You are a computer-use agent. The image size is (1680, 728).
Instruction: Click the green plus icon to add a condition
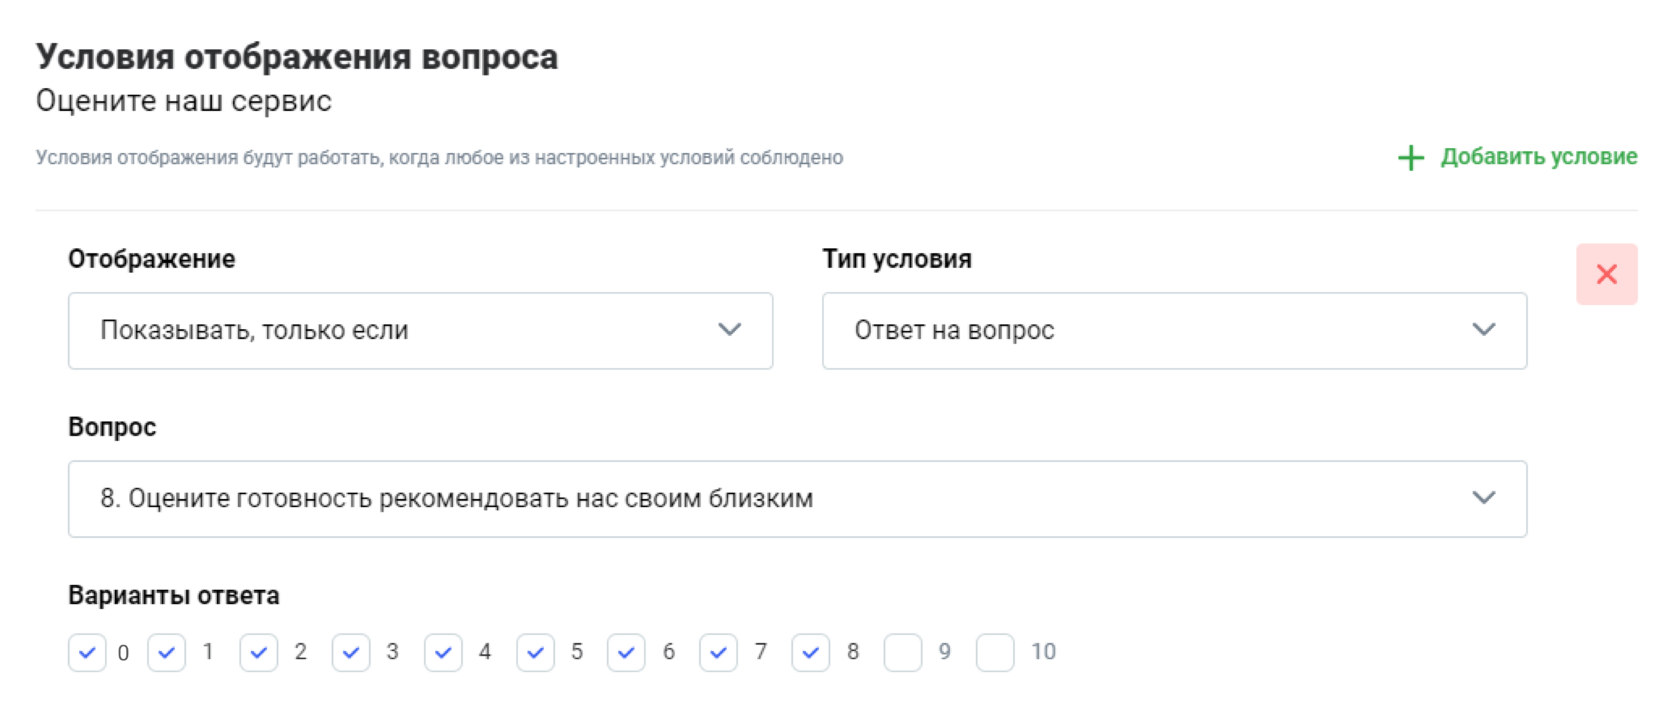(1410, 158)
